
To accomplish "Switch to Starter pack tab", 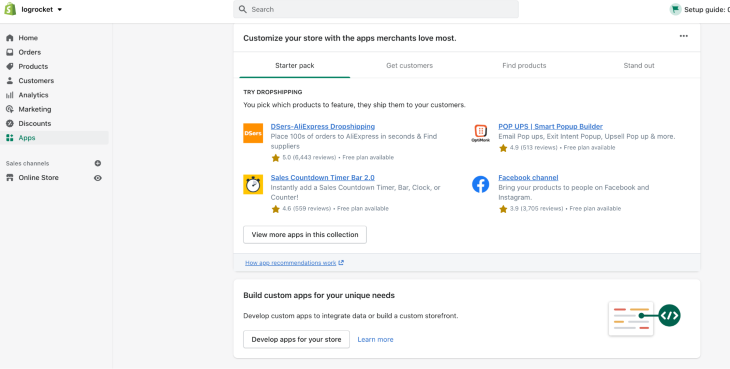I will coord(295,66).
